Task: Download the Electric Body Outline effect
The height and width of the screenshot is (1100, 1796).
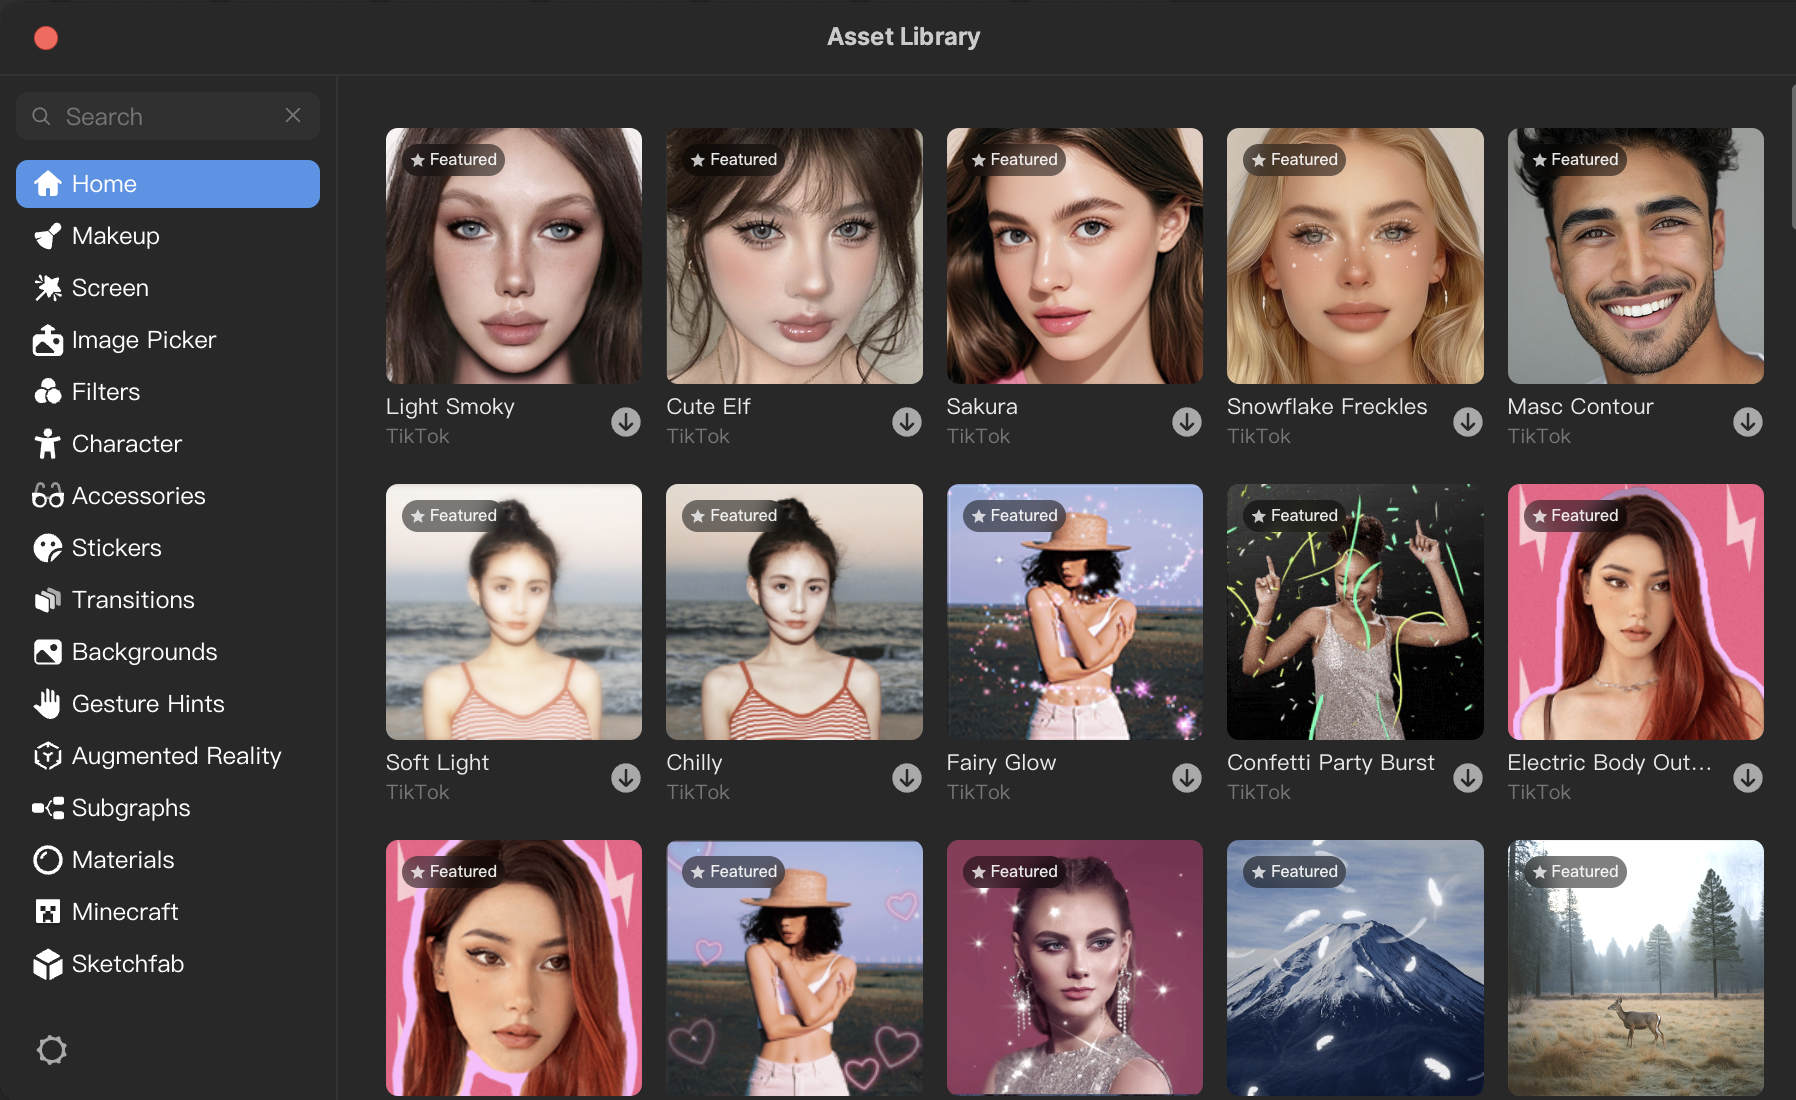Action: [1748, 778]
